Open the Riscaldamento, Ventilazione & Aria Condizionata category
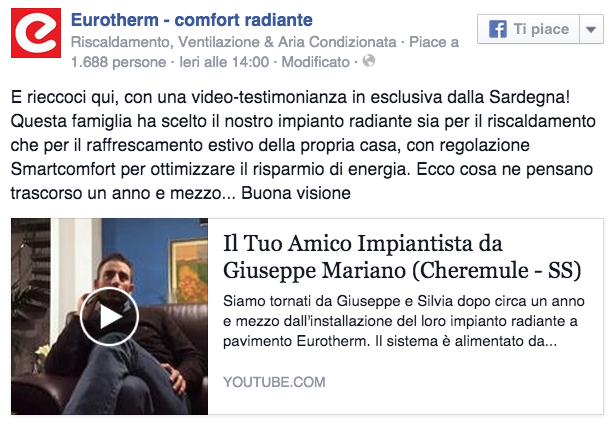Image resolution: width=611 pixels, height=425 pixels. pos(233,42)
